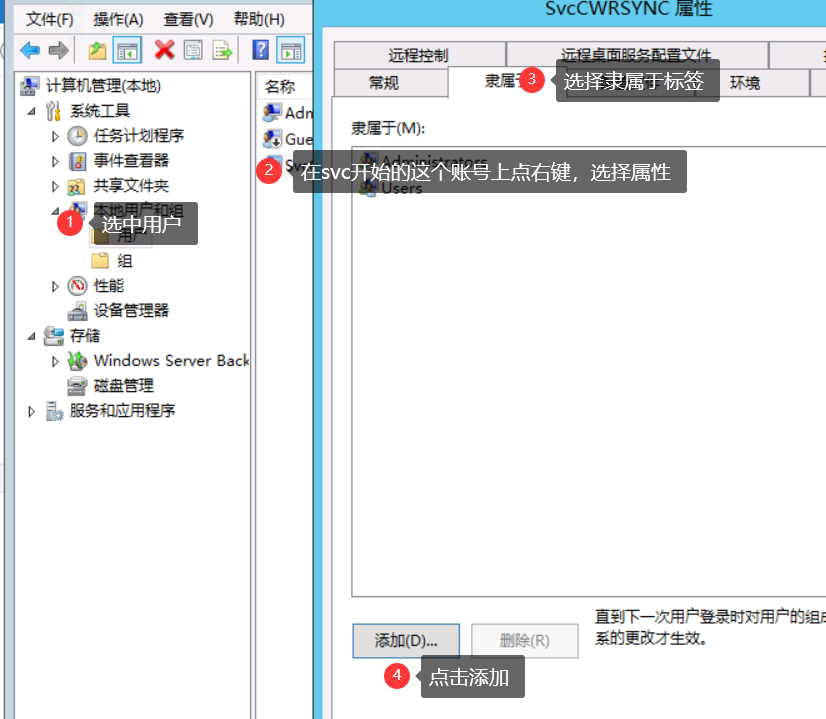Viewport: 826px width, 719px height.
Task: Select 共享文件夹 label in the tree
Action: pyautogui.click(x=131, y=185)
